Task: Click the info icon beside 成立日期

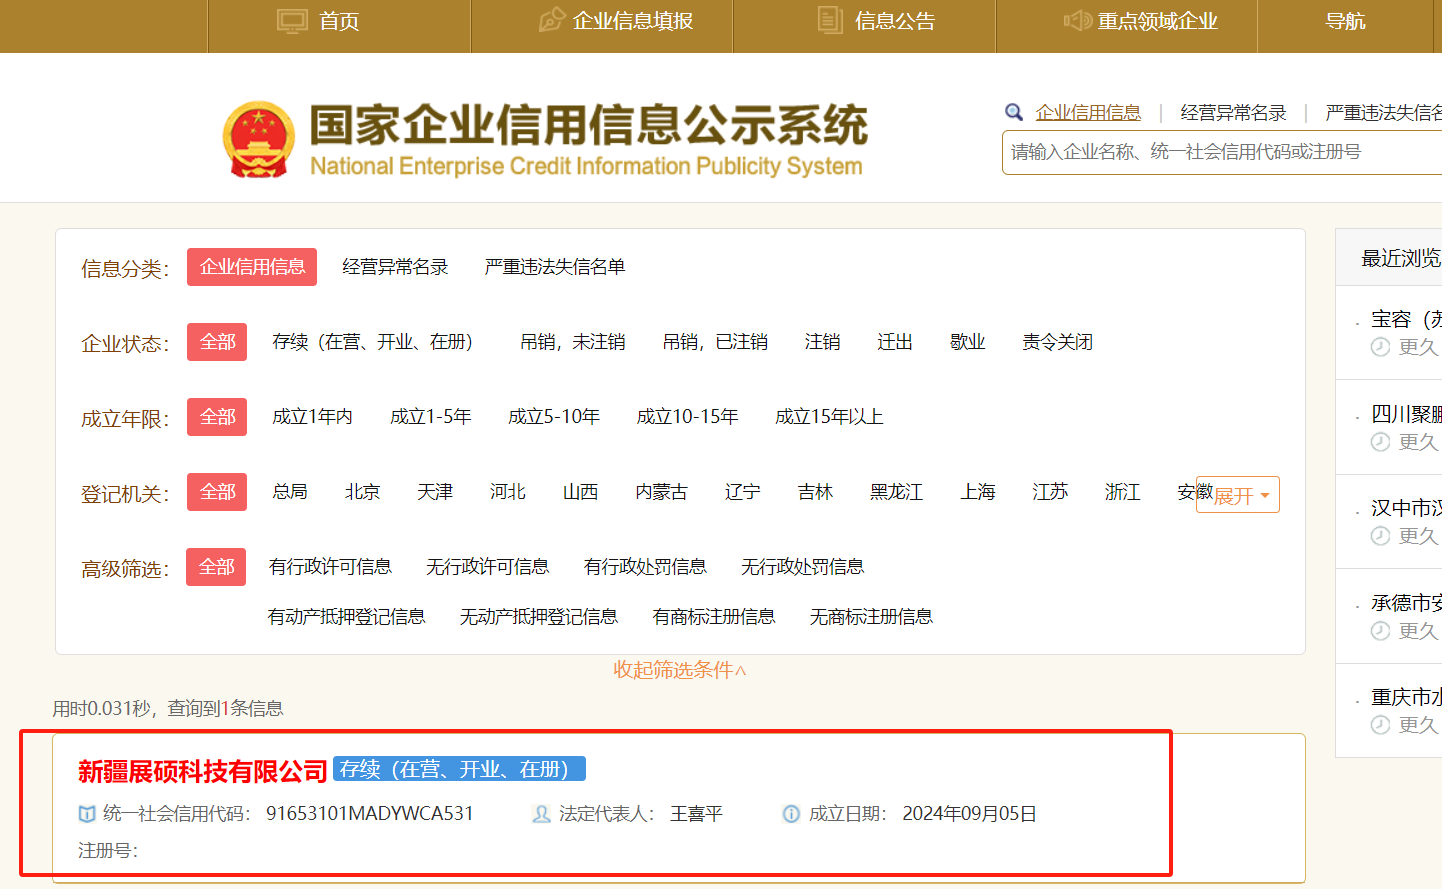Action: [791, 814]
